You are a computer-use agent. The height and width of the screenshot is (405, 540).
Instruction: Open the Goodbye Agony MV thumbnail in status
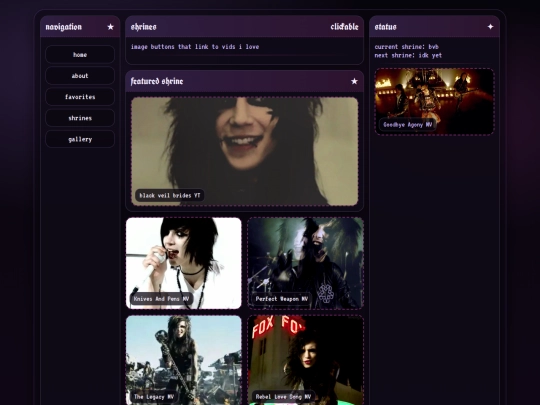coord(435,102)
